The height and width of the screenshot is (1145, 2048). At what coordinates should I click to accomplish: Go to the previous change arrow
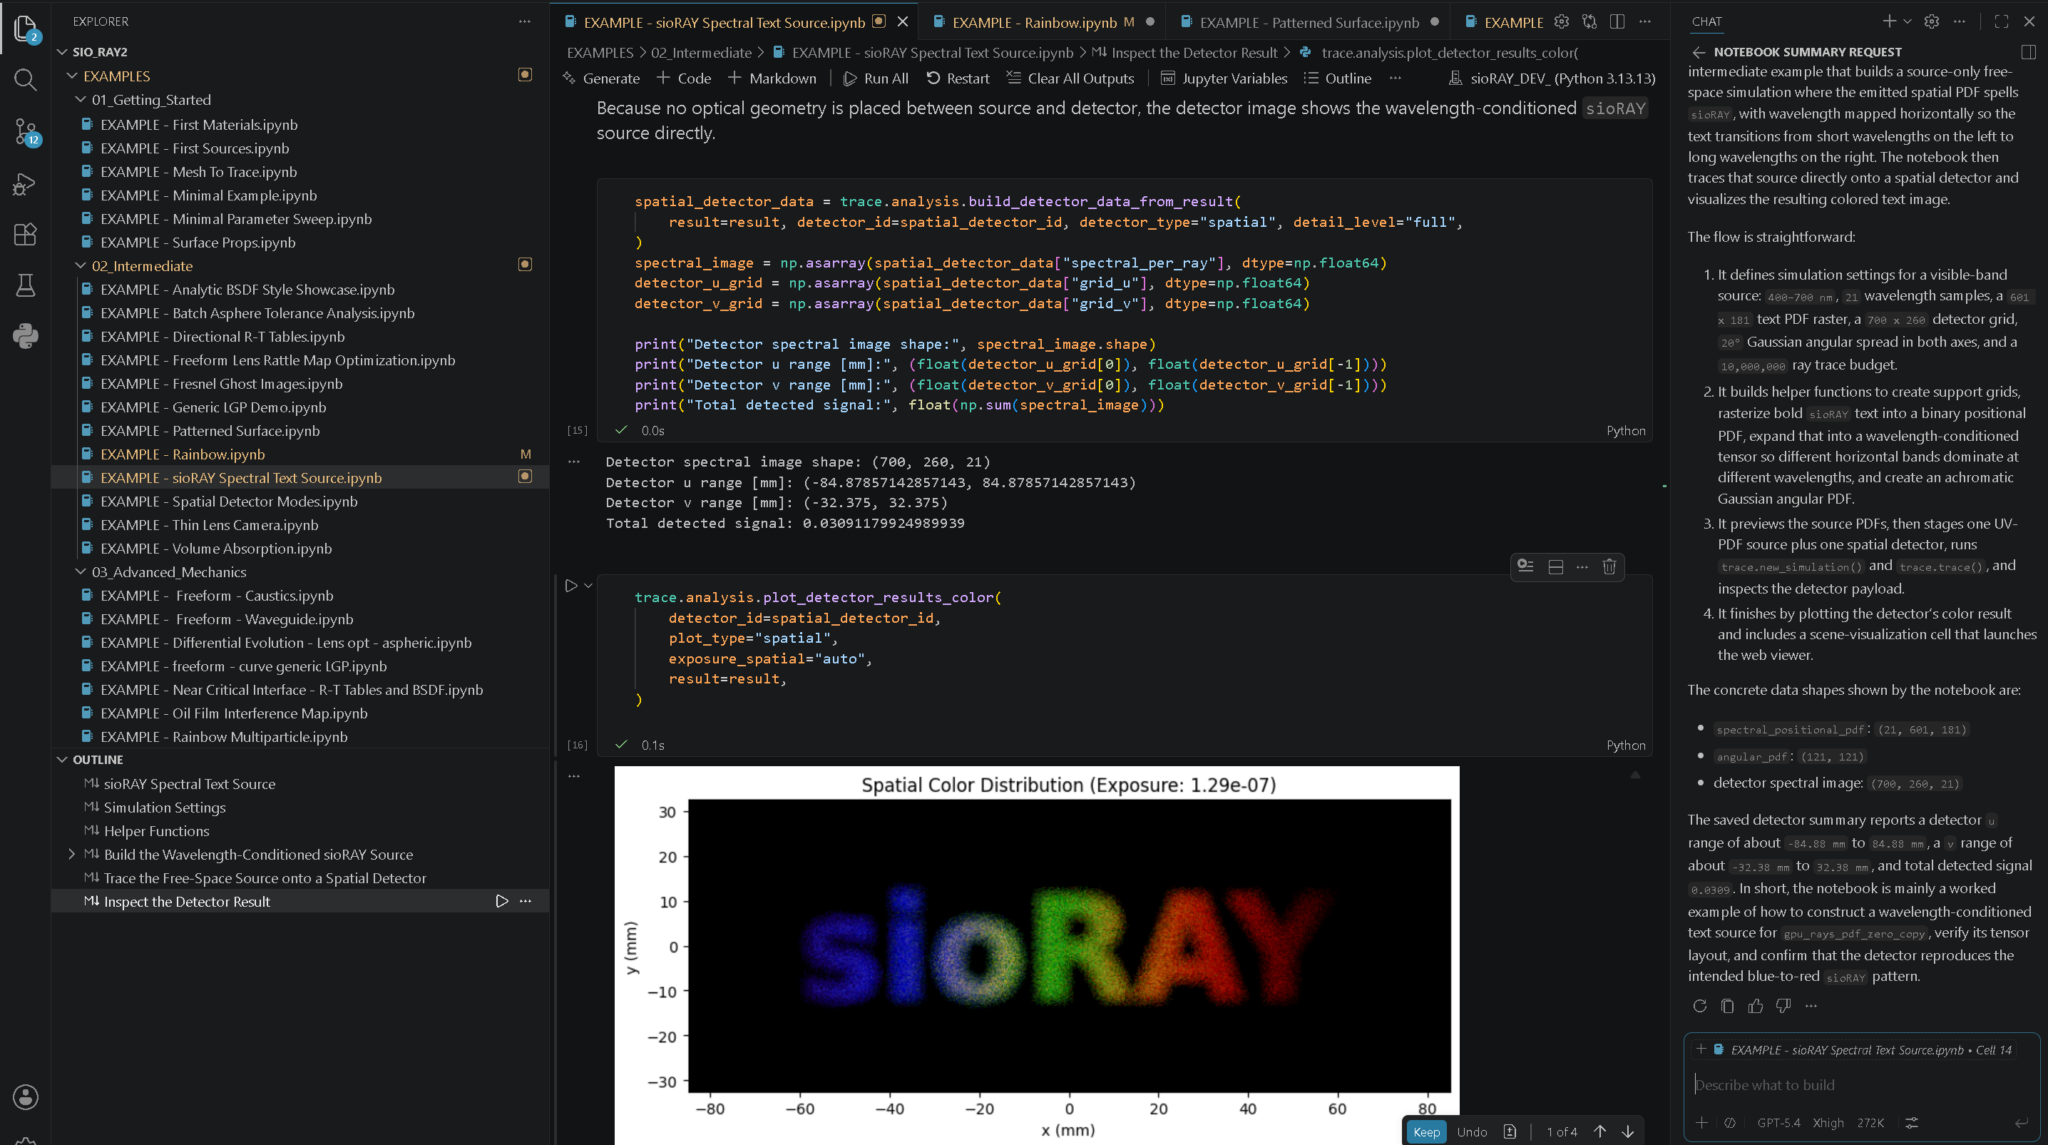(x=1600, y=1132)
